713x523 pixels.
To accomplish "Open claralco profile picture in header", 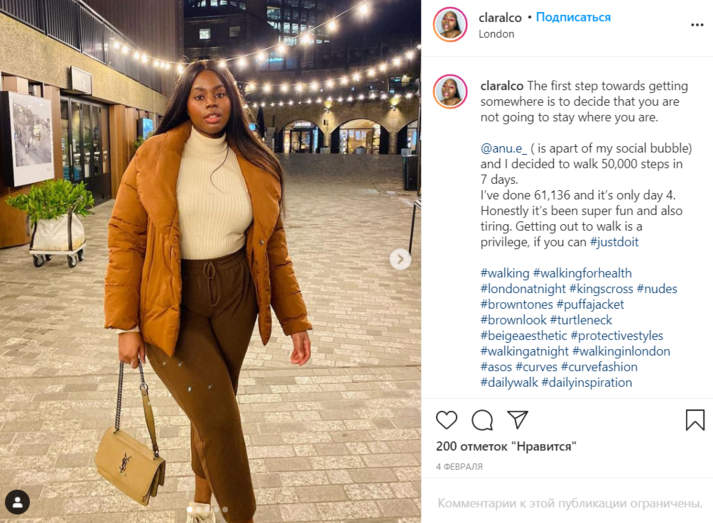I will pos(450,25).
